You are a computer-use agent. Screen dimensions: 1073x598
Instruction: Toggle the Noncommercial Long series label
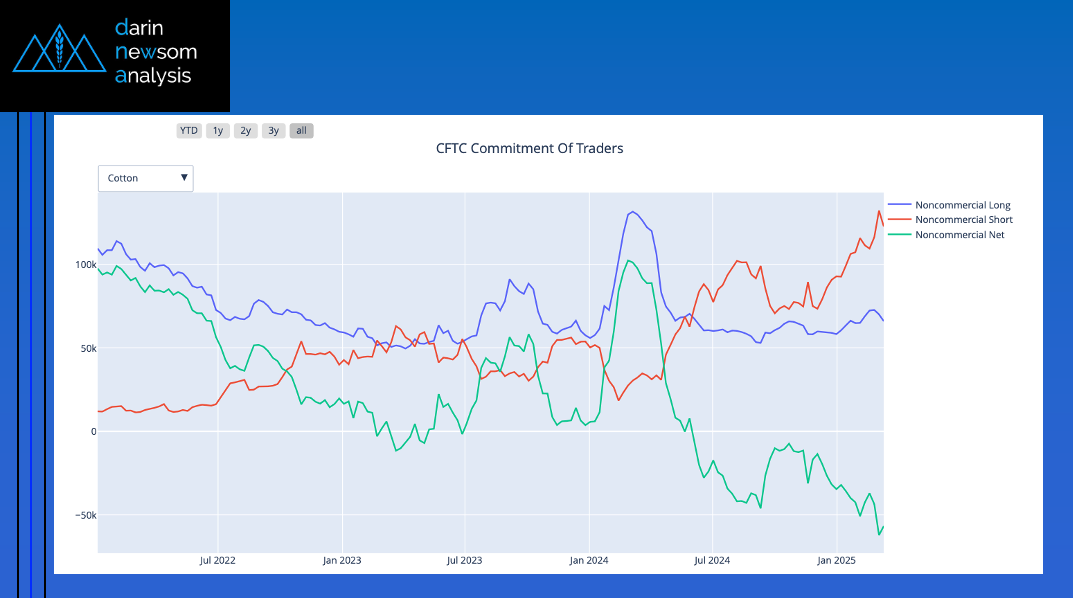[x=962, y=205]
